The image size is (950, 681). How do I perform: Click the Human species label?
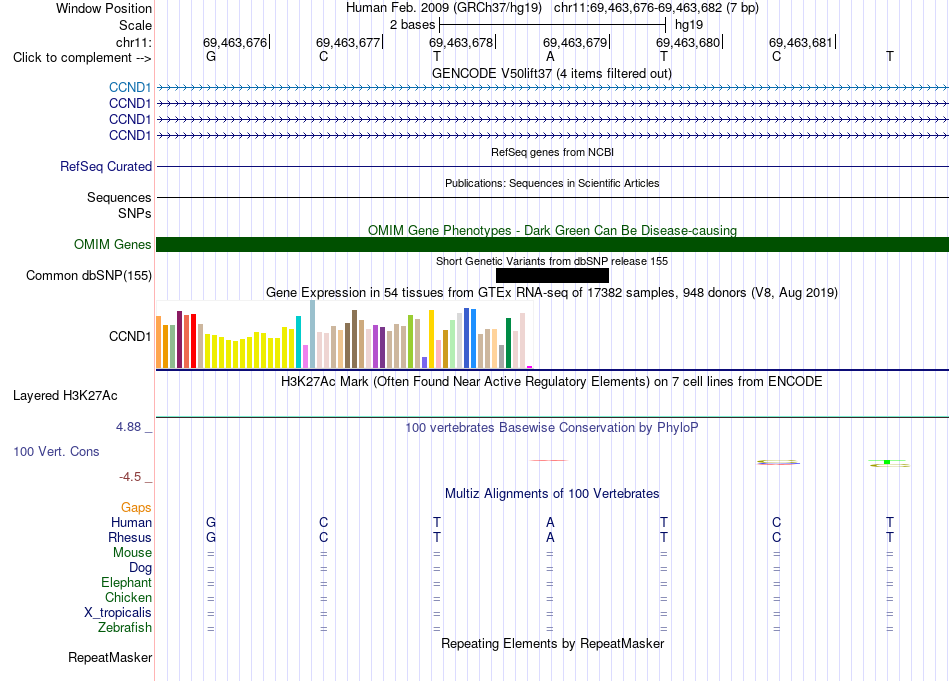click(x=131, y=522)
